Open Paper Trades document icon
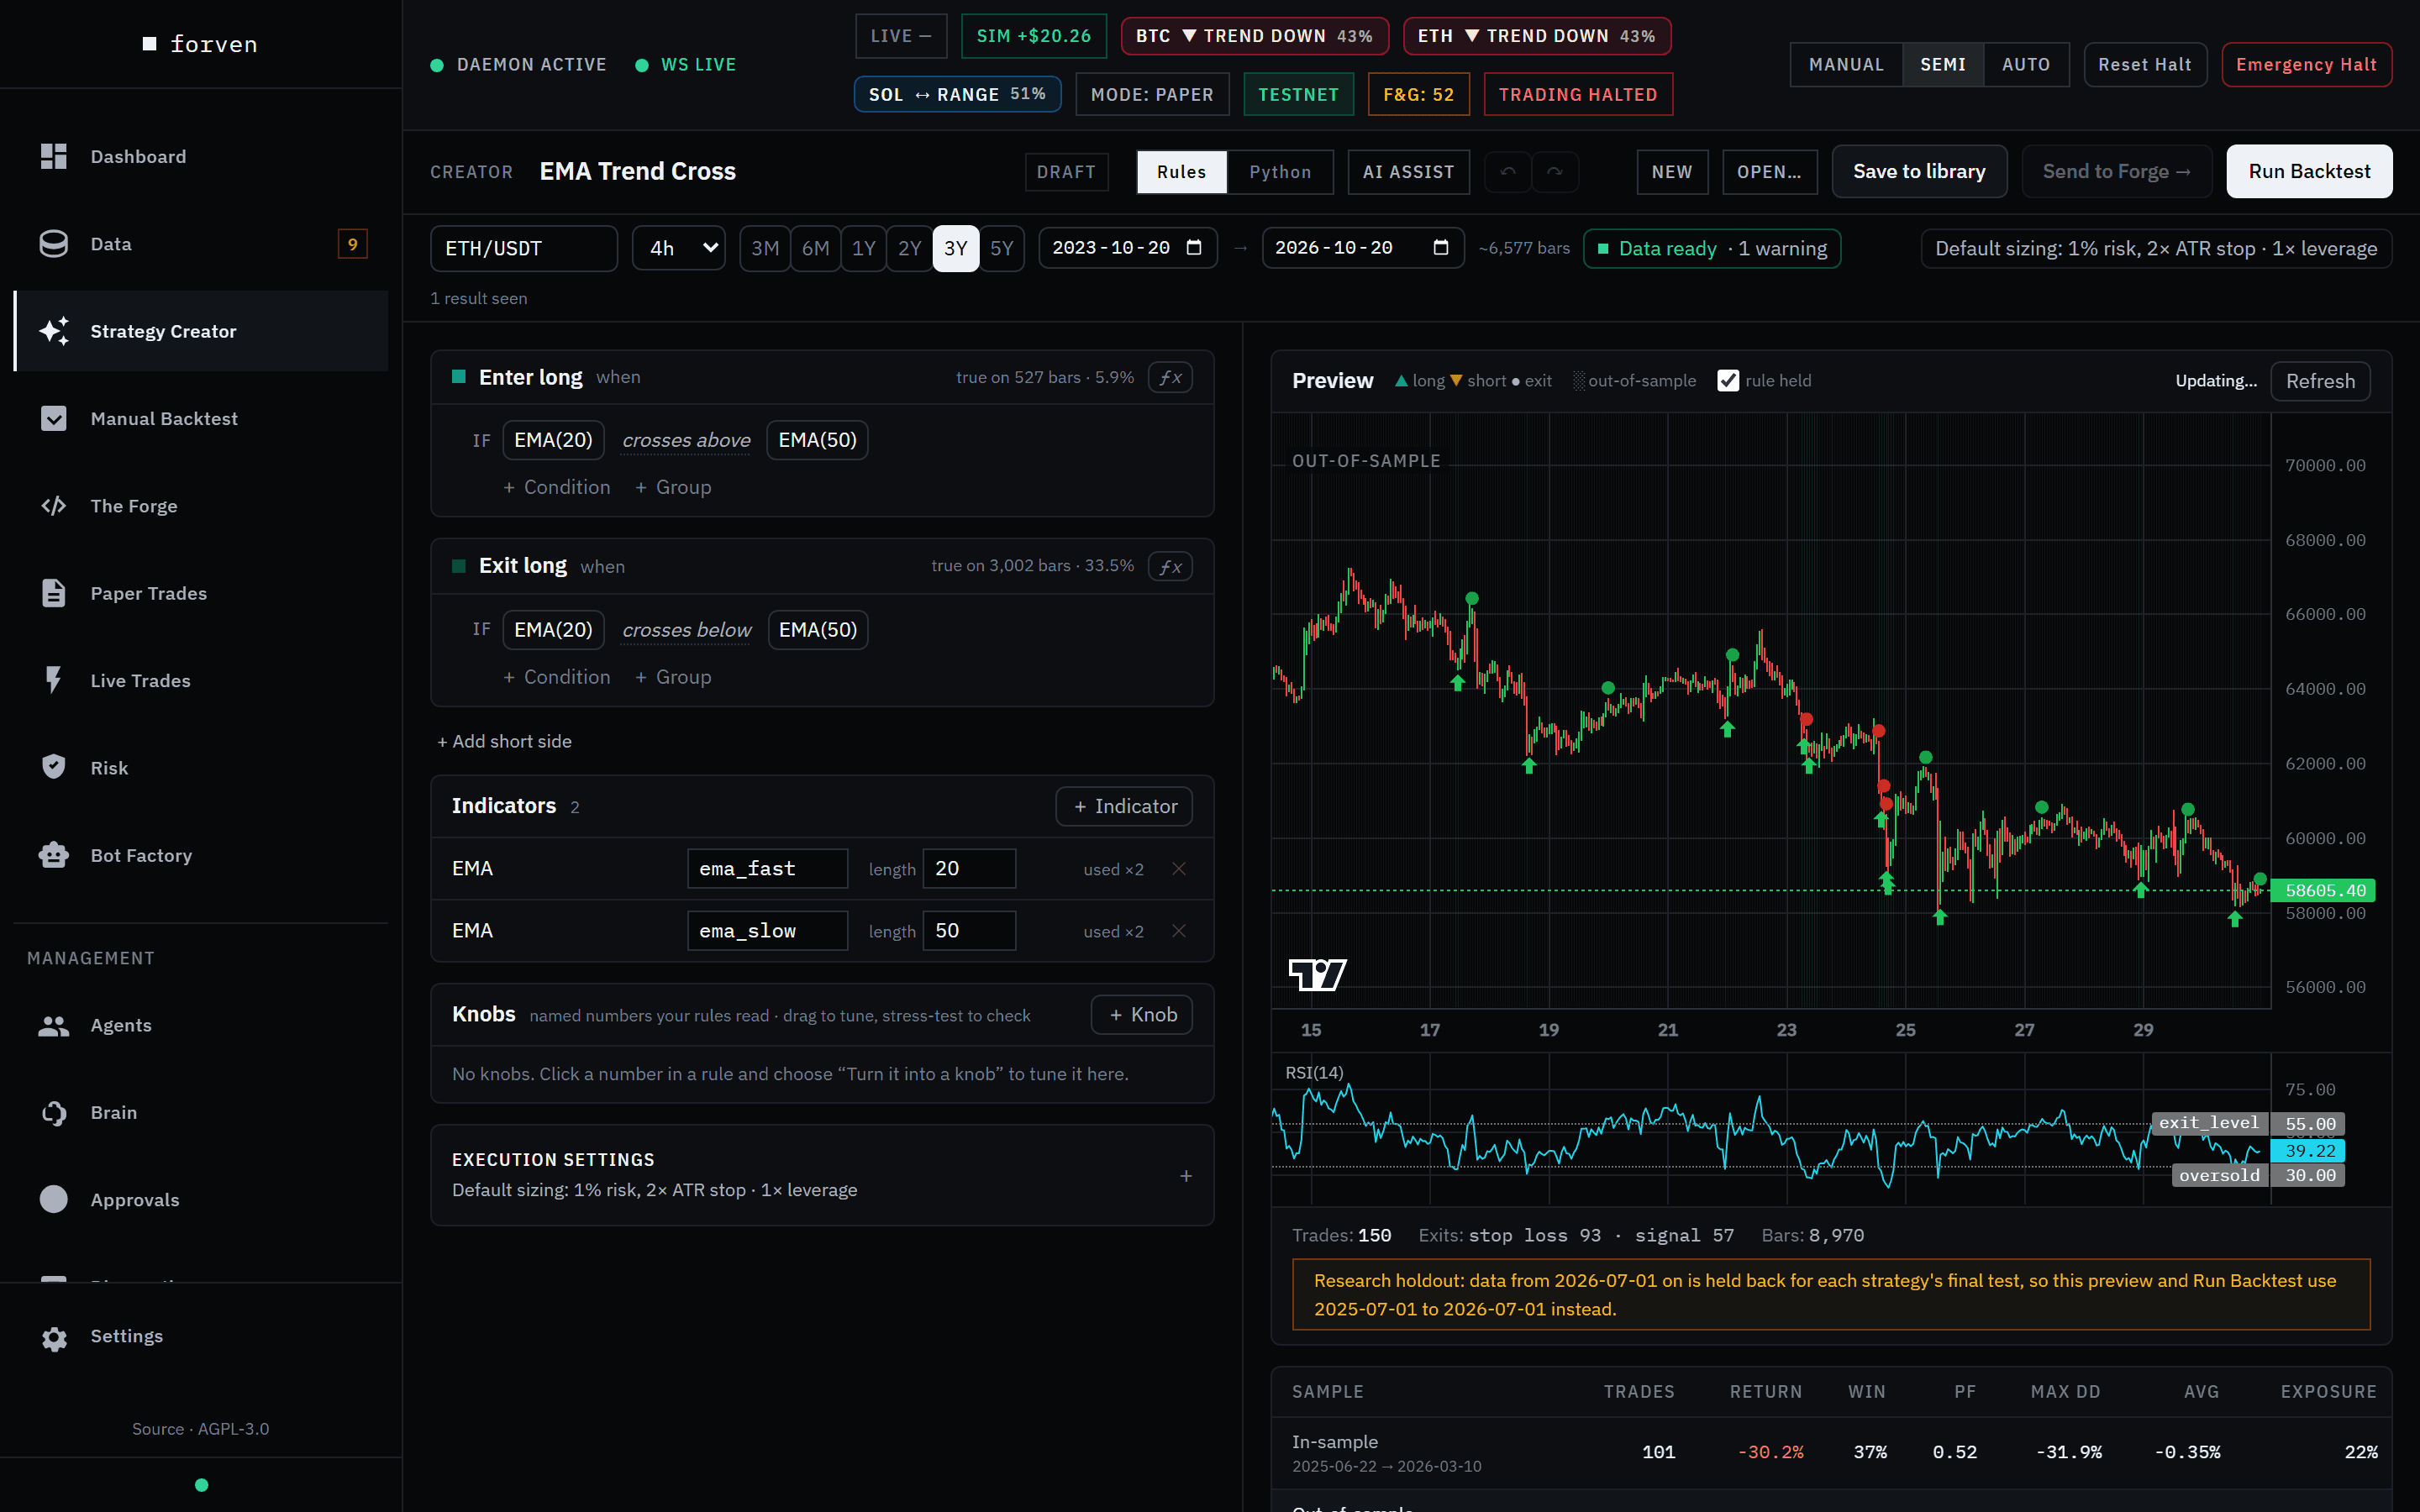The image size is (2420, 1512). [54, 593]
